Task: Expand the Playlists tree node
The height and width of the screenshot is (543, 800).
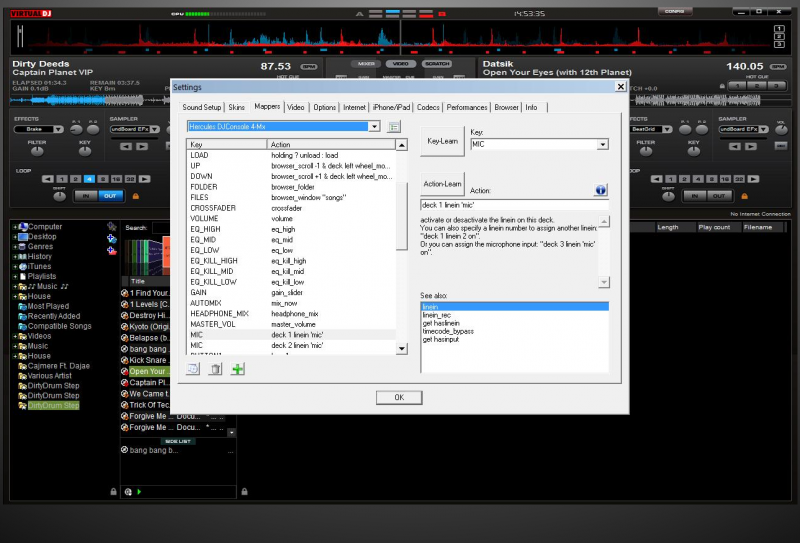Action: (x=14, y=276)
